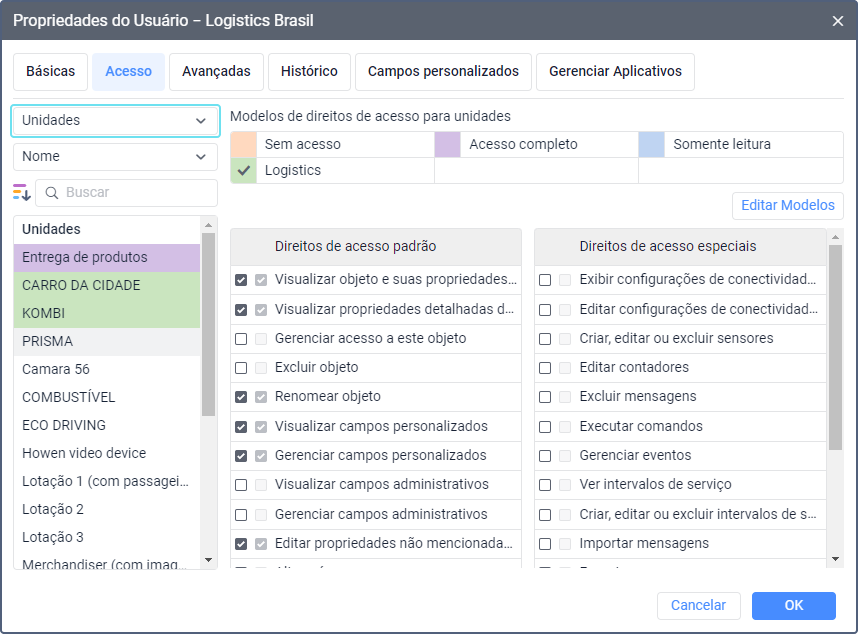Check 'Executar comandos' special right

545,426
